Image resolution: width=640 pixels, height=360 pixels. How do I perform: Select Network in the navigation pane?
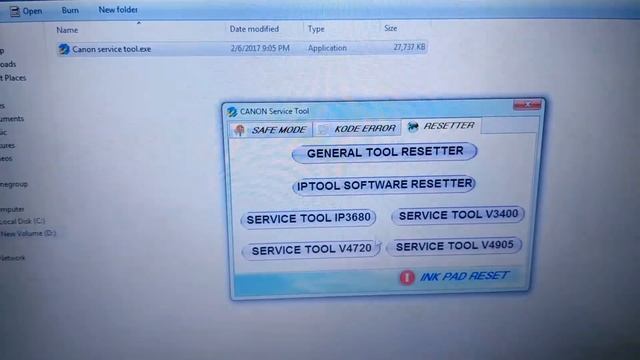pos(12,258)
